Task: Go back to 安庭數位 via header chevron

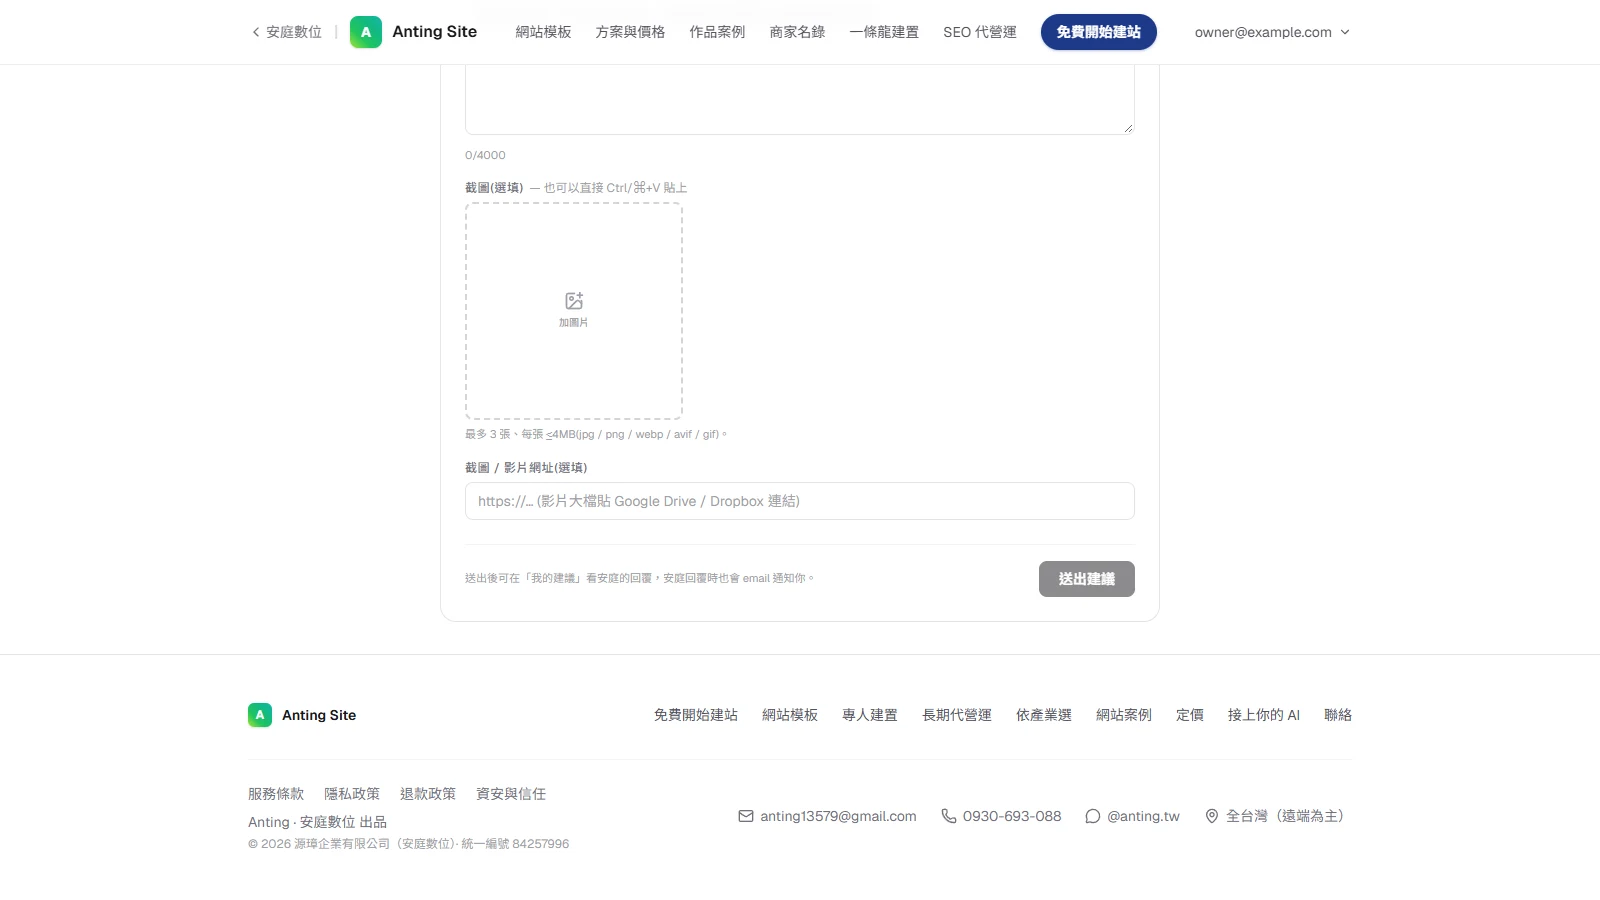Action: (287, 32)
